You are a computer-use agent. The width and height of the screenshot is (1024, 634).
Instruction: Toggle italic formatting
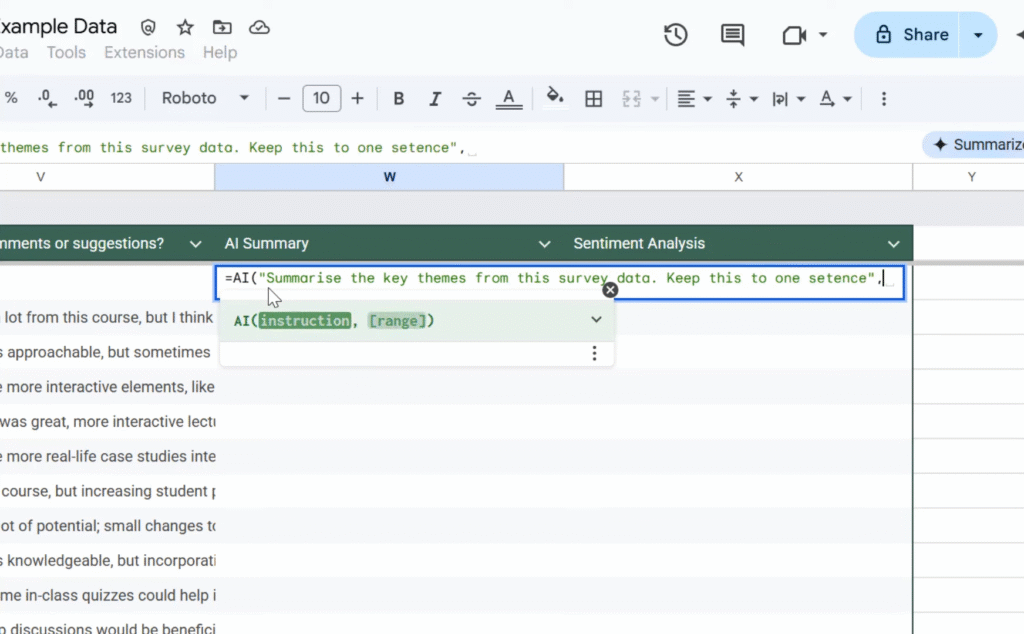(435, 99)
